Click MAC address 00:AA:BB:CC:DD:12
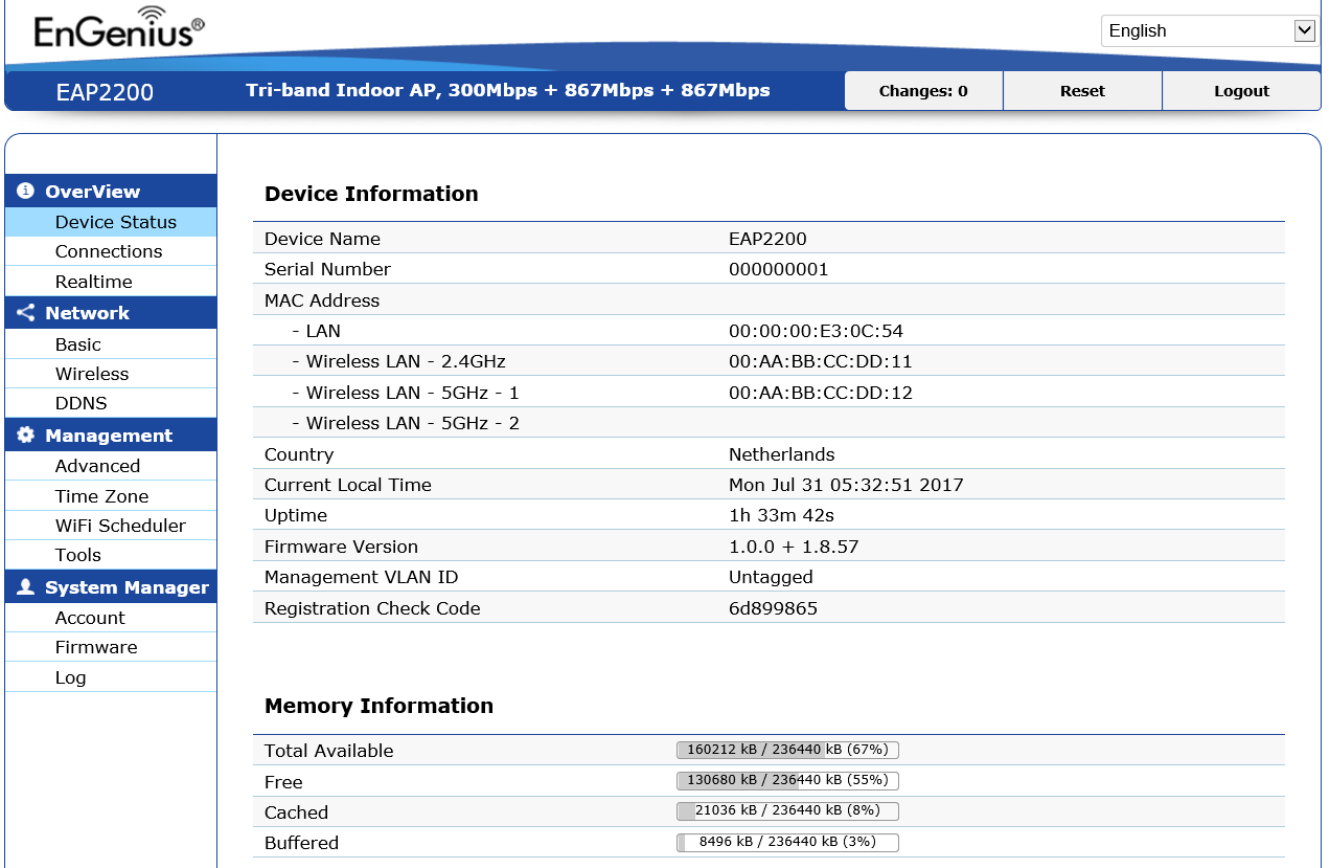This screenshot has height=868, width=1329. click(820, 393)
